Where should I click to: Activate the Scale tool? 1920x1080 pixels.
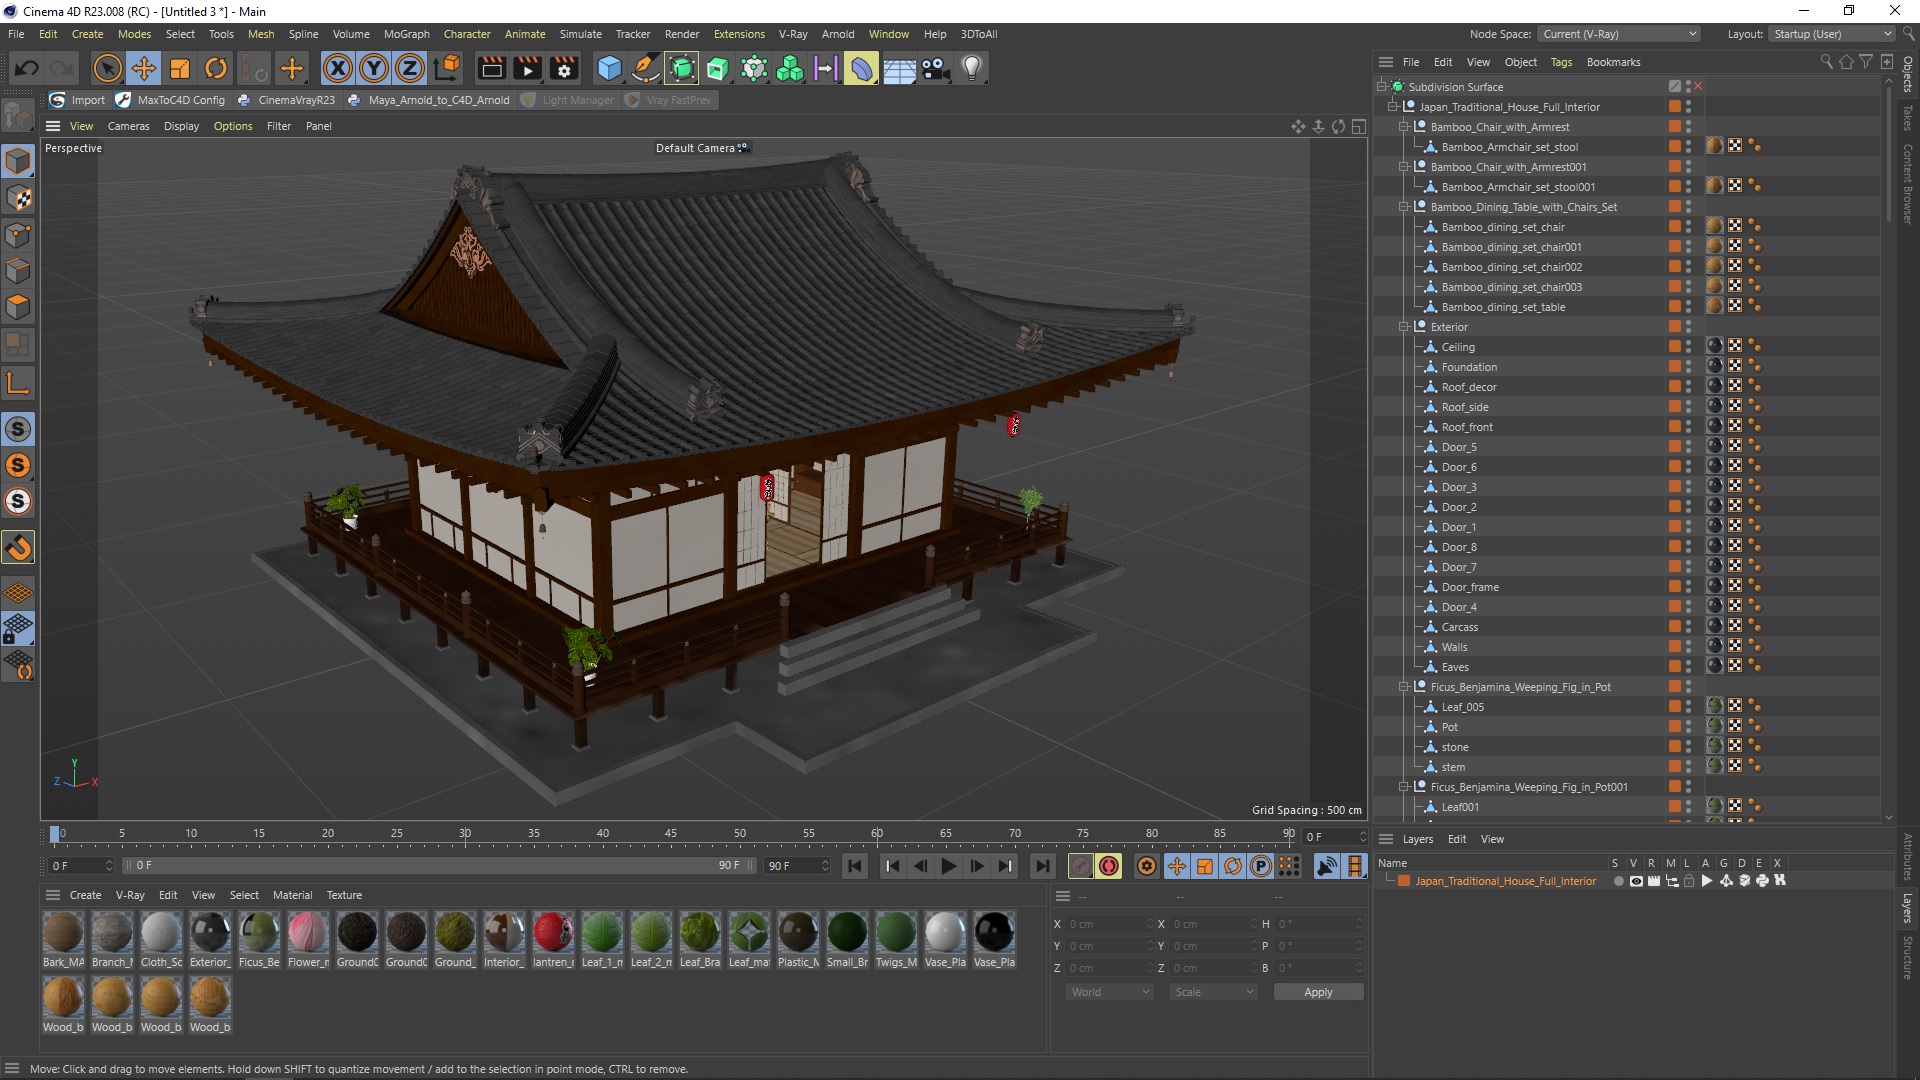click(x=180, y=68)
